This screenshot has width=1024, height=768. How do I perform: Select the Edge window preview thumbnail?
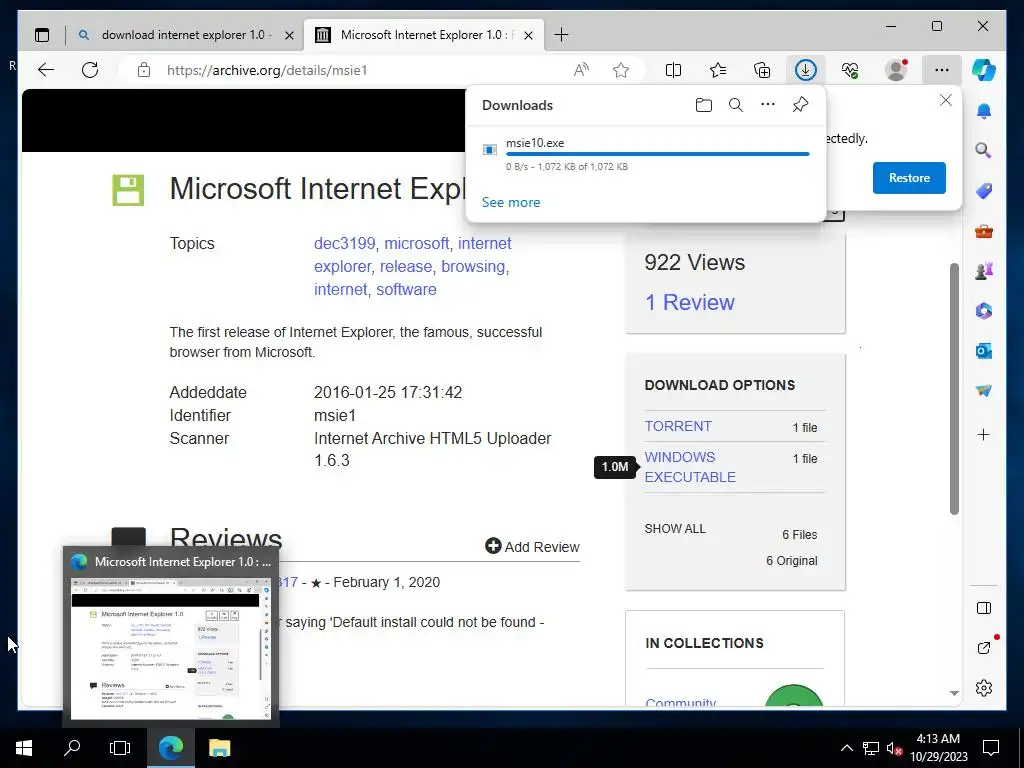pos(171,648)
